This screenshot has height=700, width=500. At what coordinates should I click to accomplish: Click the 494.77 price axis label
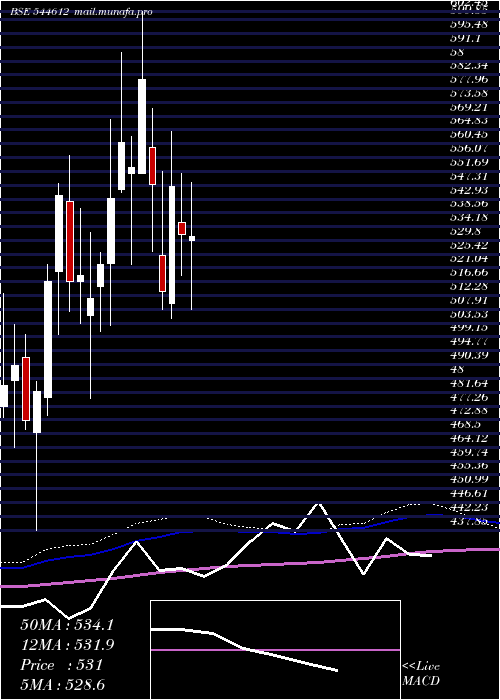click(468, 342)
